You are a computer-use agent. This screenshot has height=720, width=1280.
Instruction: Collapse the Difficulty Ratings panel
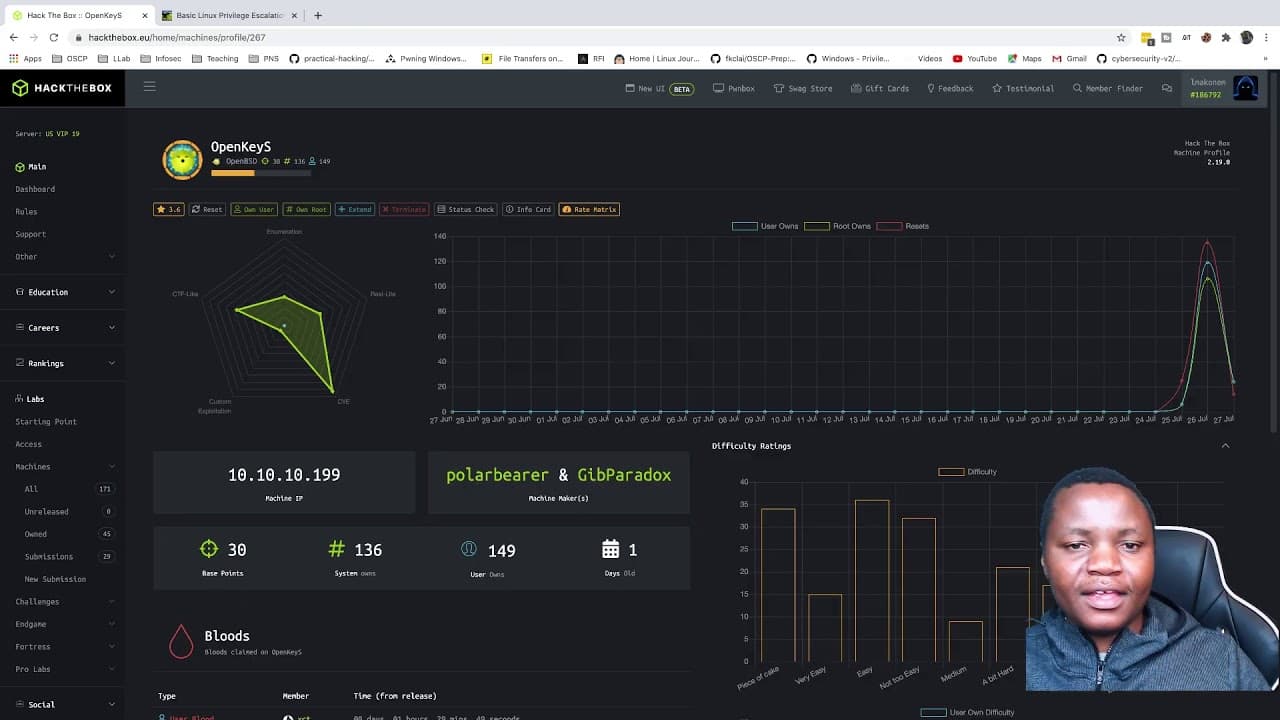1225,446
